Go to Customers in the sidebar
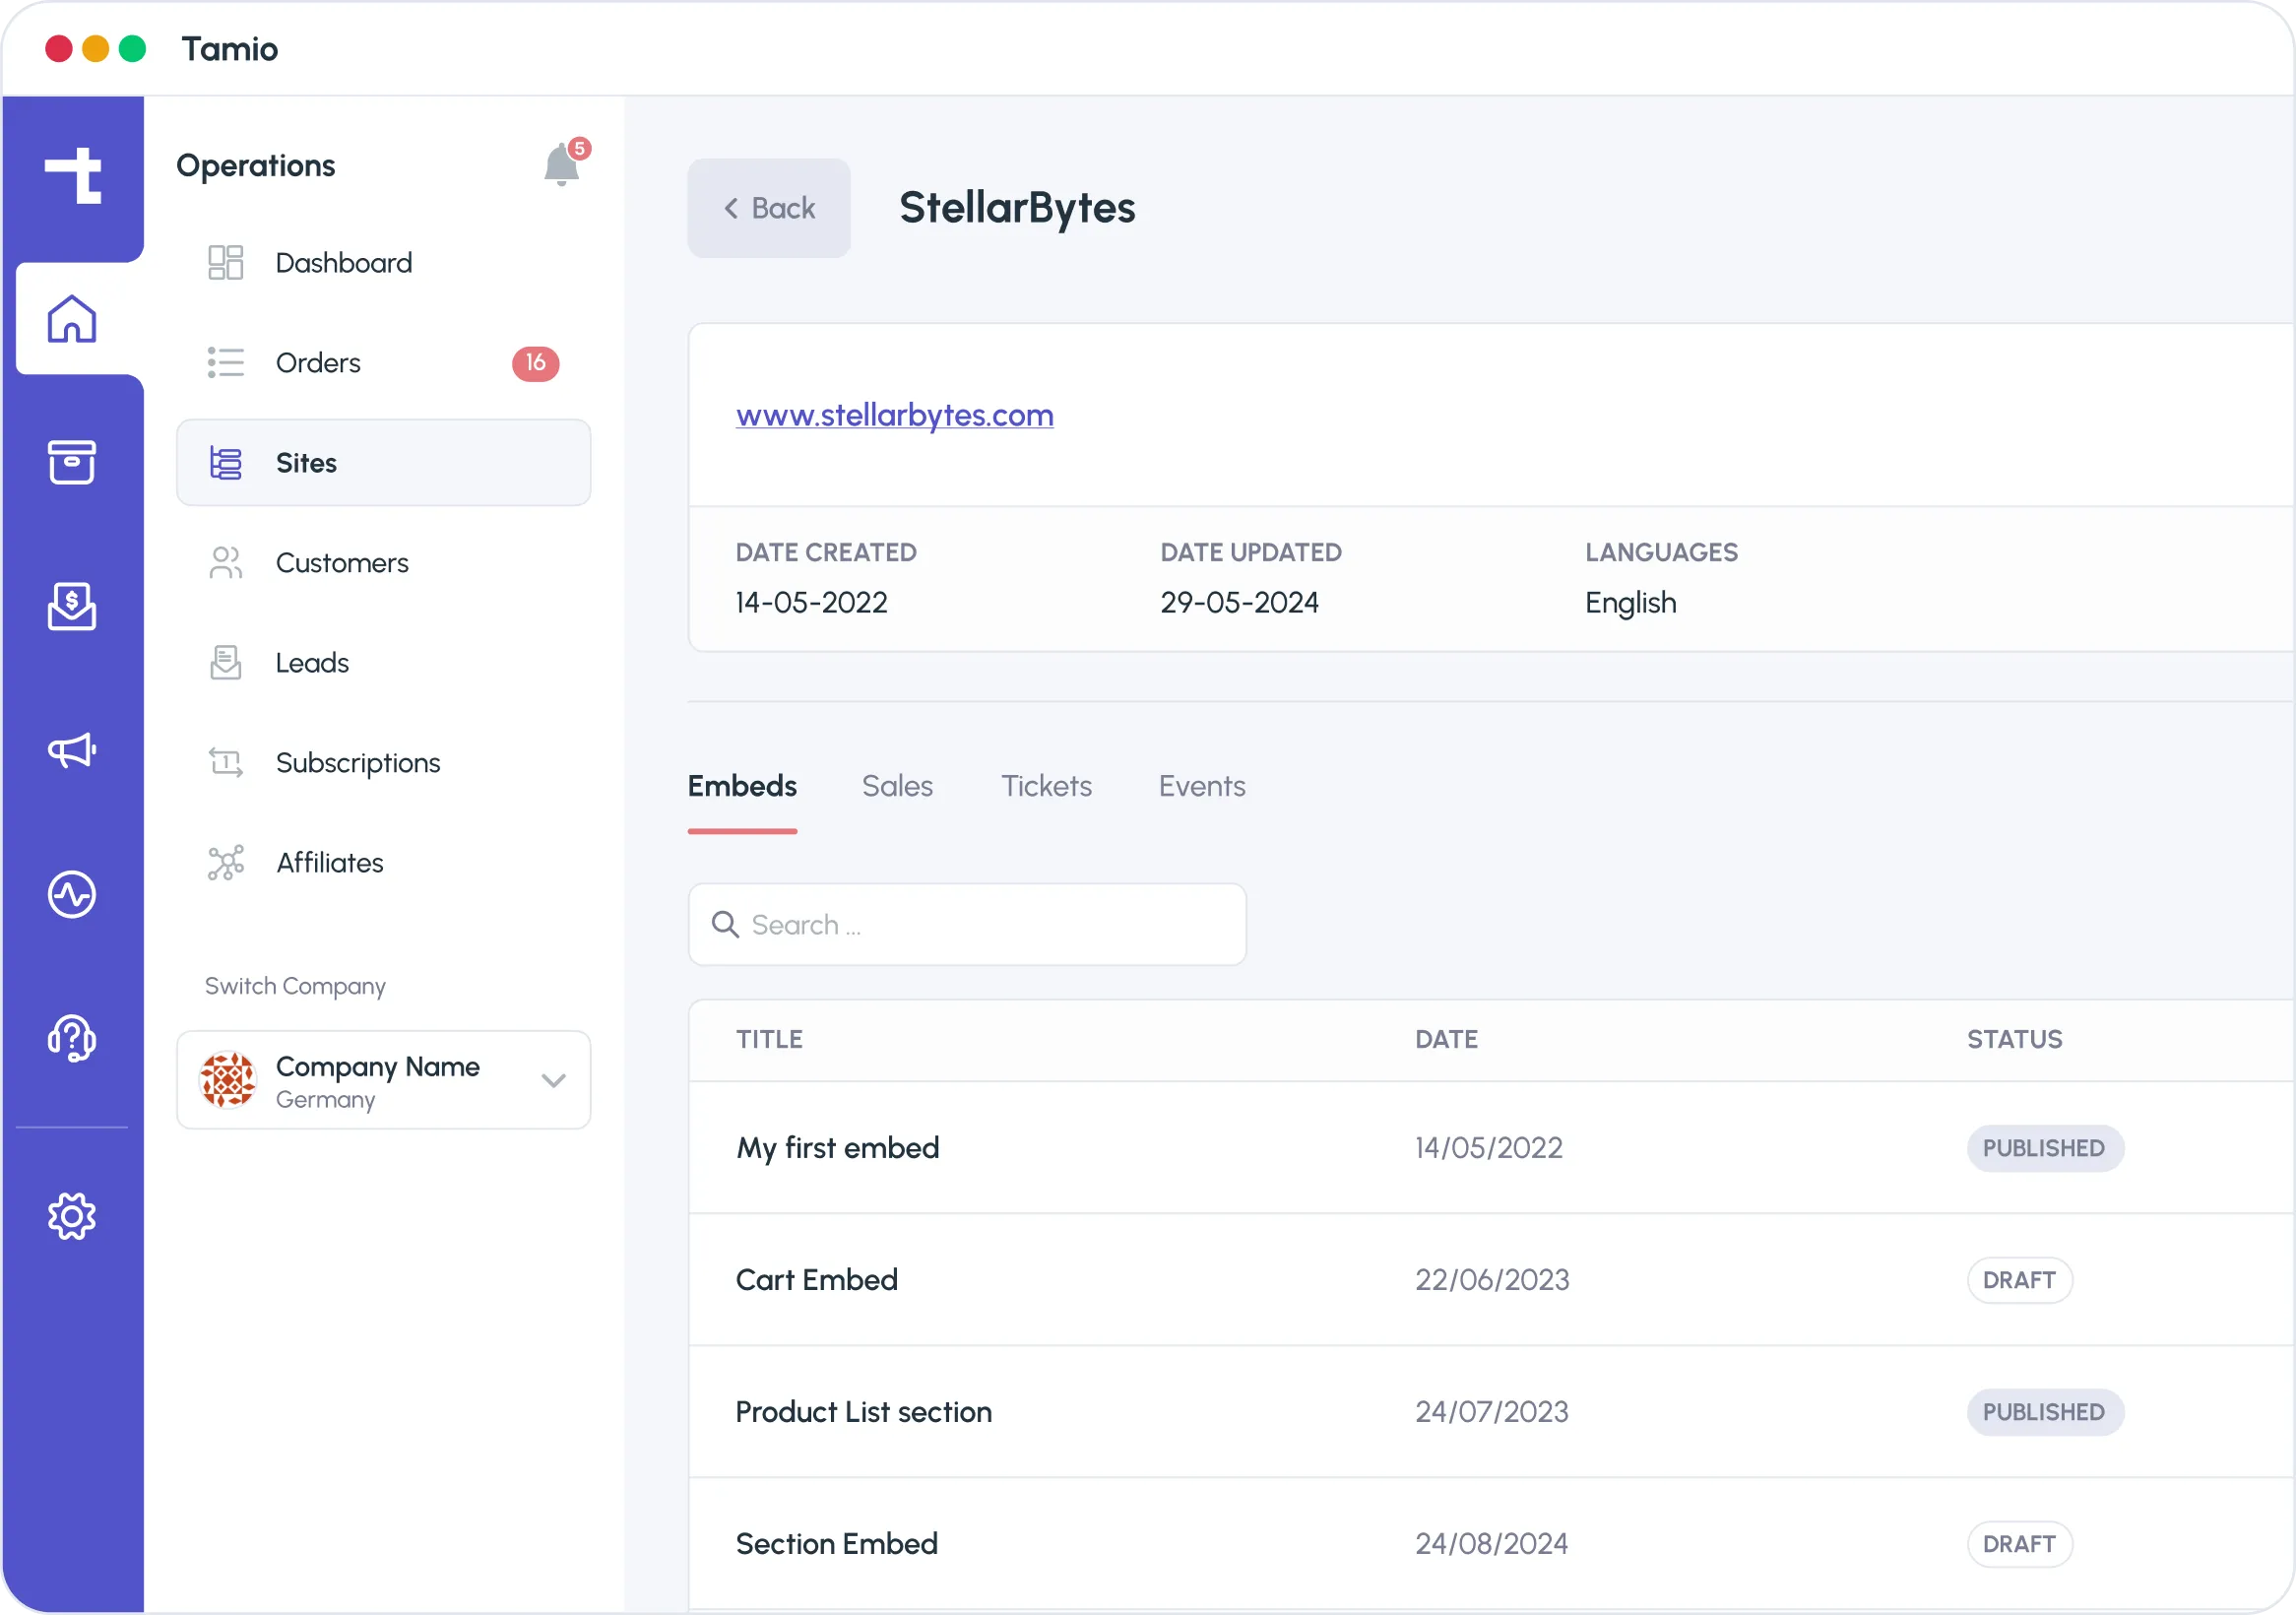2296x1615 pixels. coord(342,563)
